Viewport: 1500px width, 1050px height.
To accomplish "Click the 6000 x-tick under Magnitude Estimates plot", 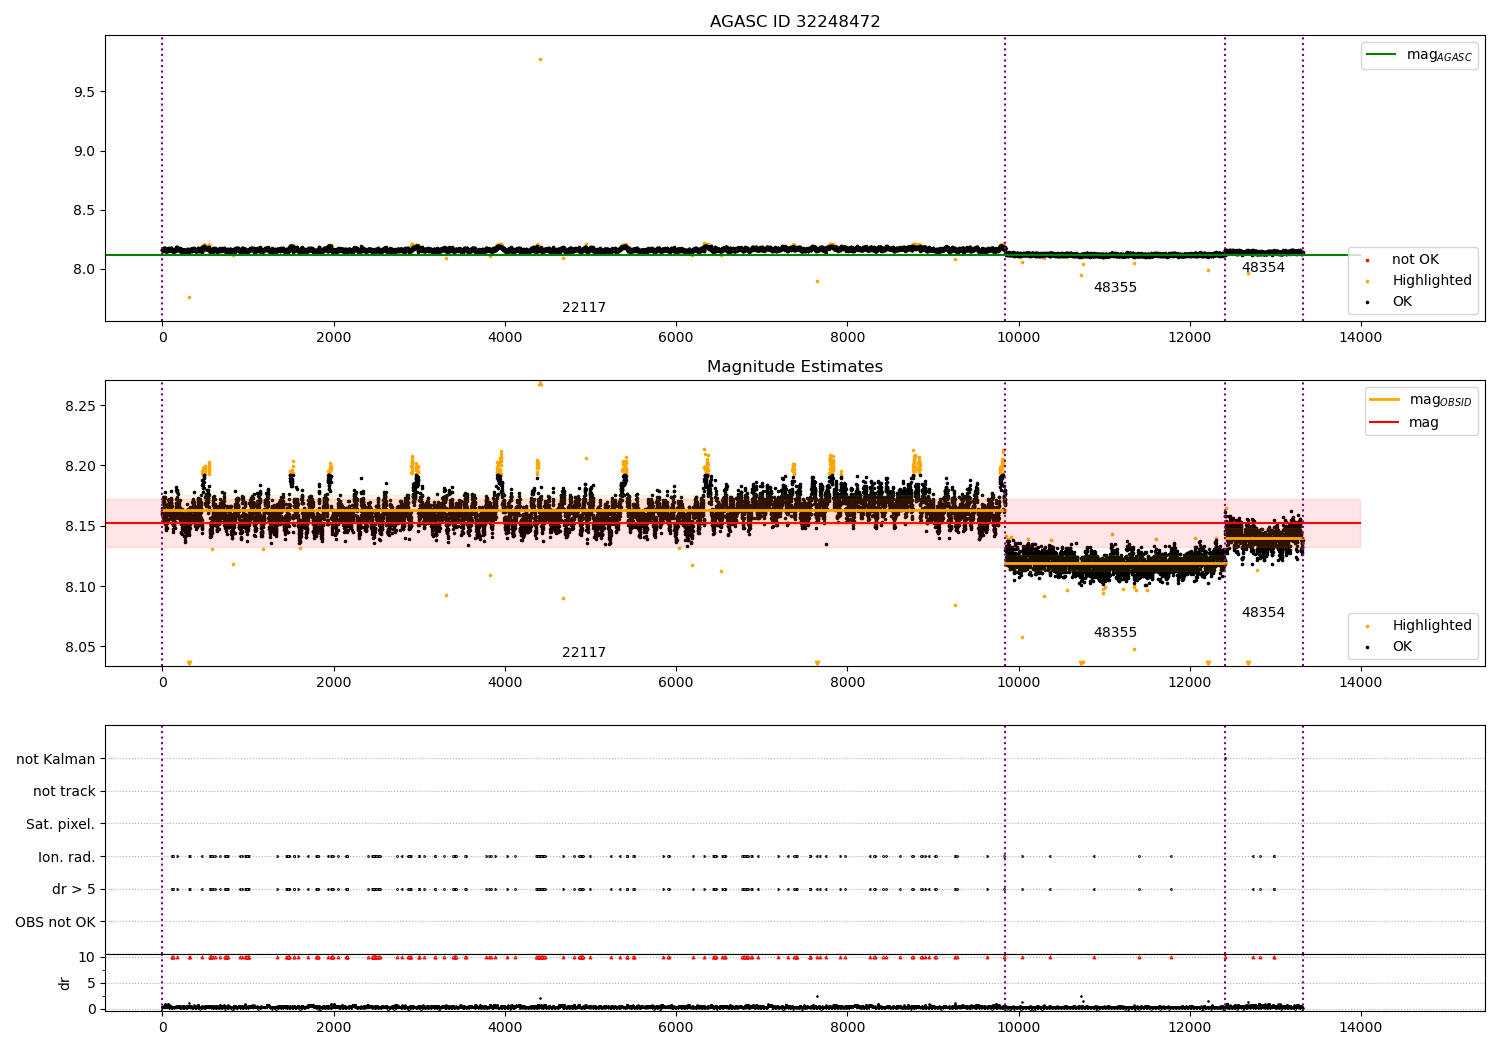I will (x=676, y=683).
